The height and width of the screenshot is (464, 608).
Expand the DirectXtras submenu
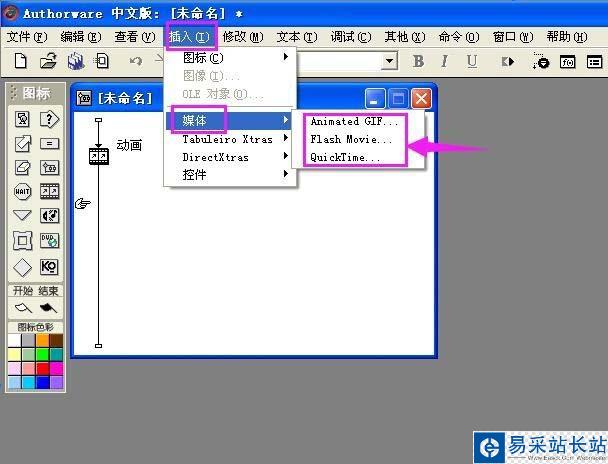230,157
